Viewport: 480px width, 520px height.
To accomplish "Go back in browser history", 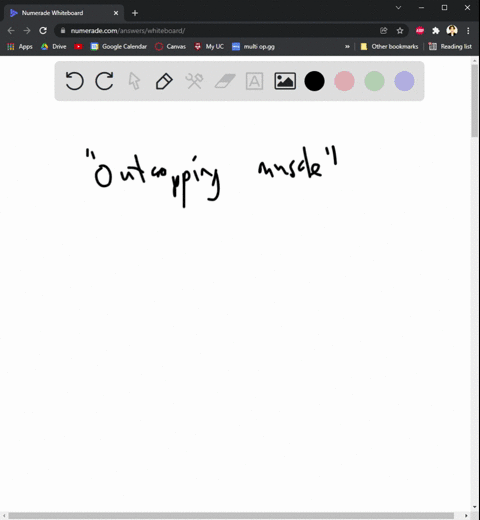I will 11,31.
